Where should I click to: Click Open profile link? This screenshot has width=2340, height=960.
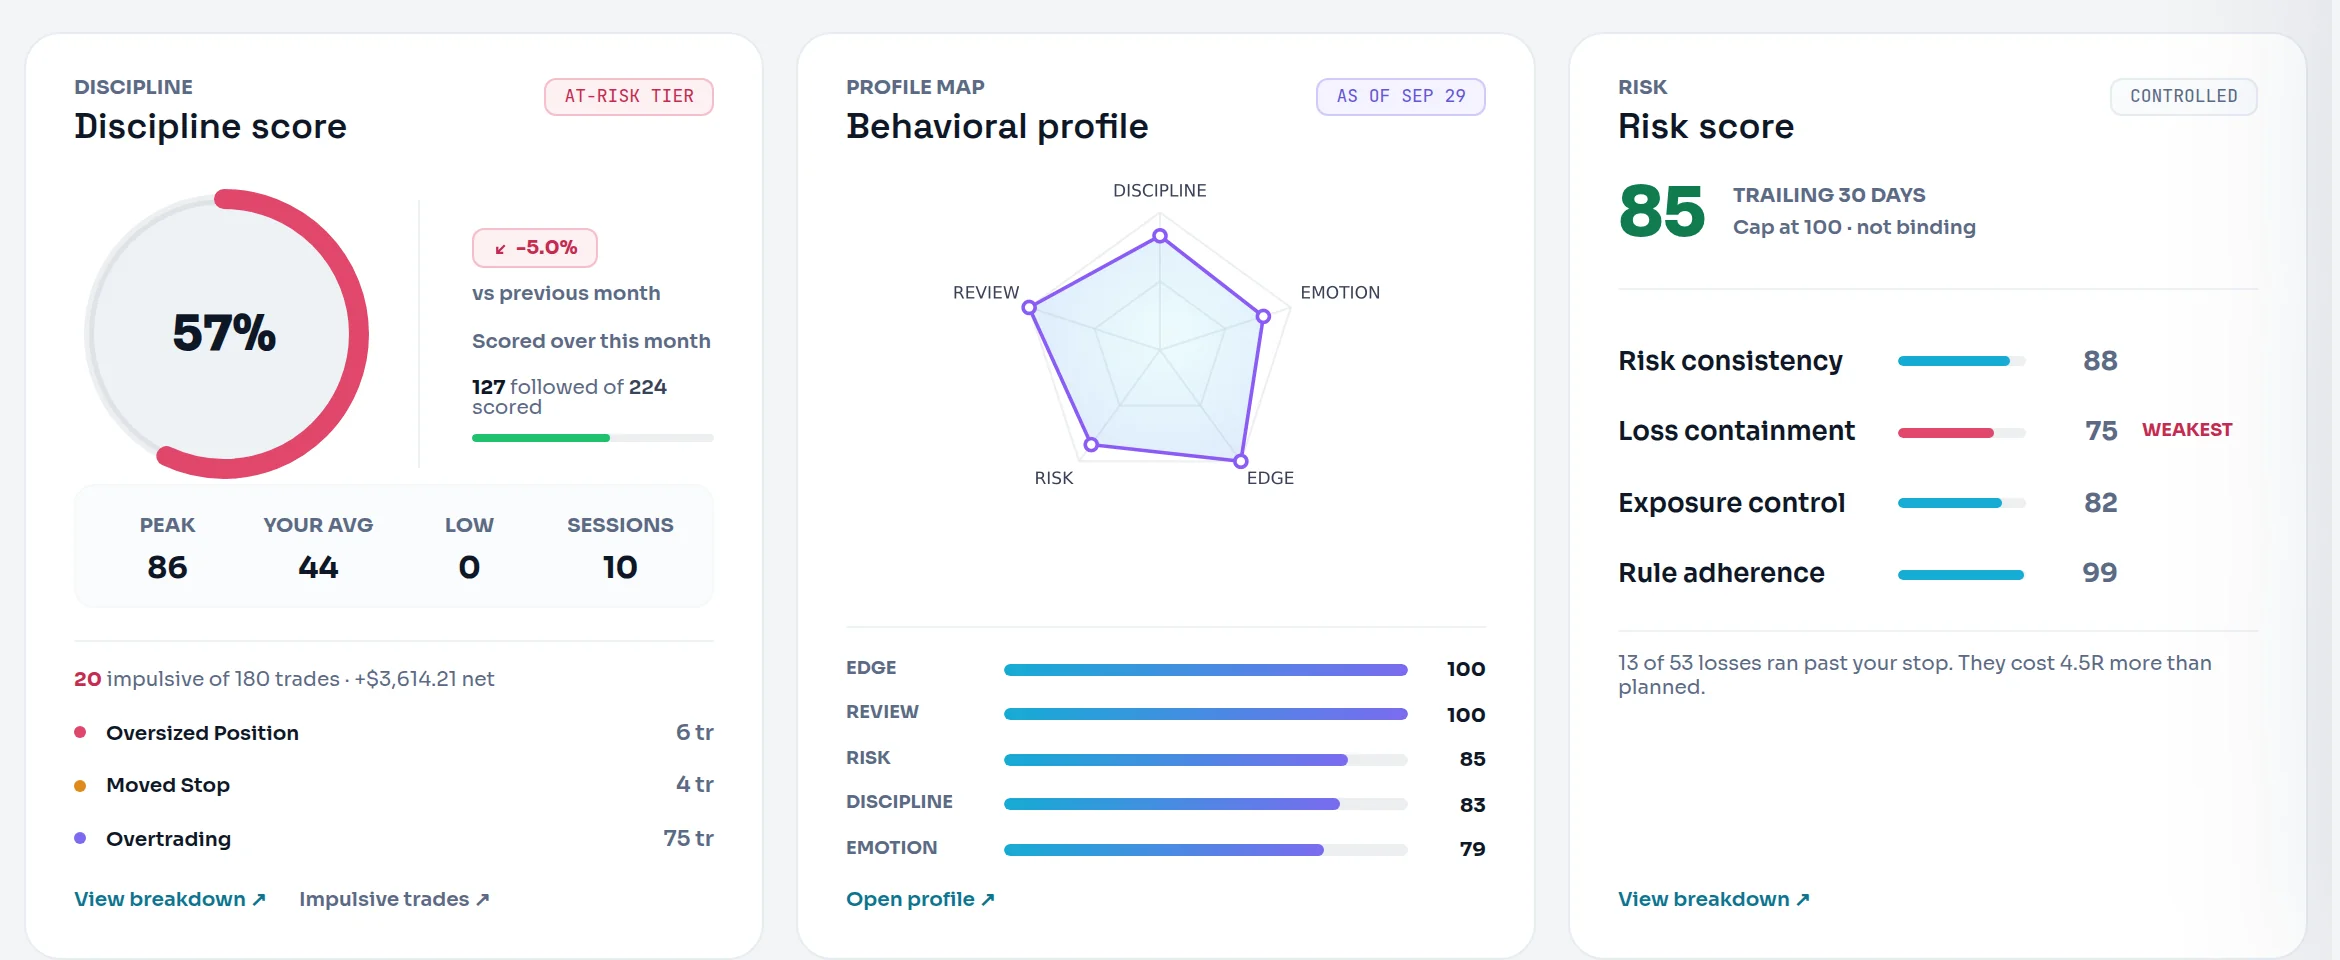coord(920,899)
